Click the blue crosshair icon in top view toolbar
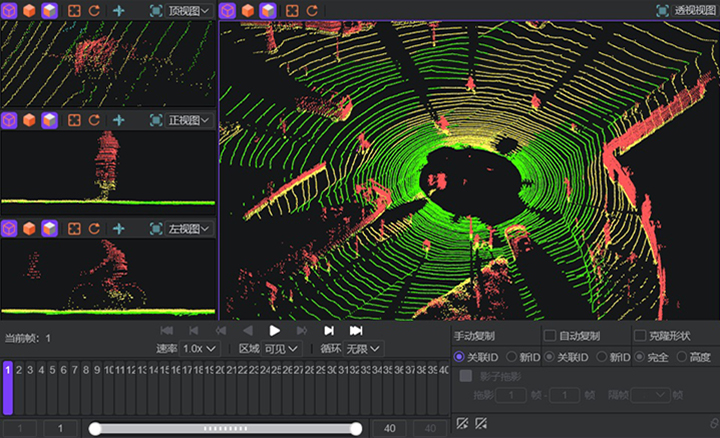Viewport: 720px width, 438px height. point(118,10)
